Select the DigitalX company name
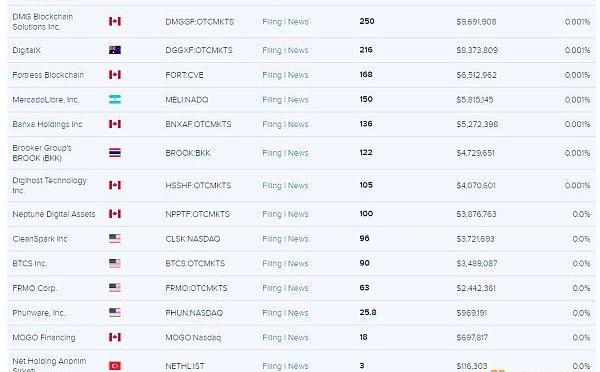 pos(26,50)
